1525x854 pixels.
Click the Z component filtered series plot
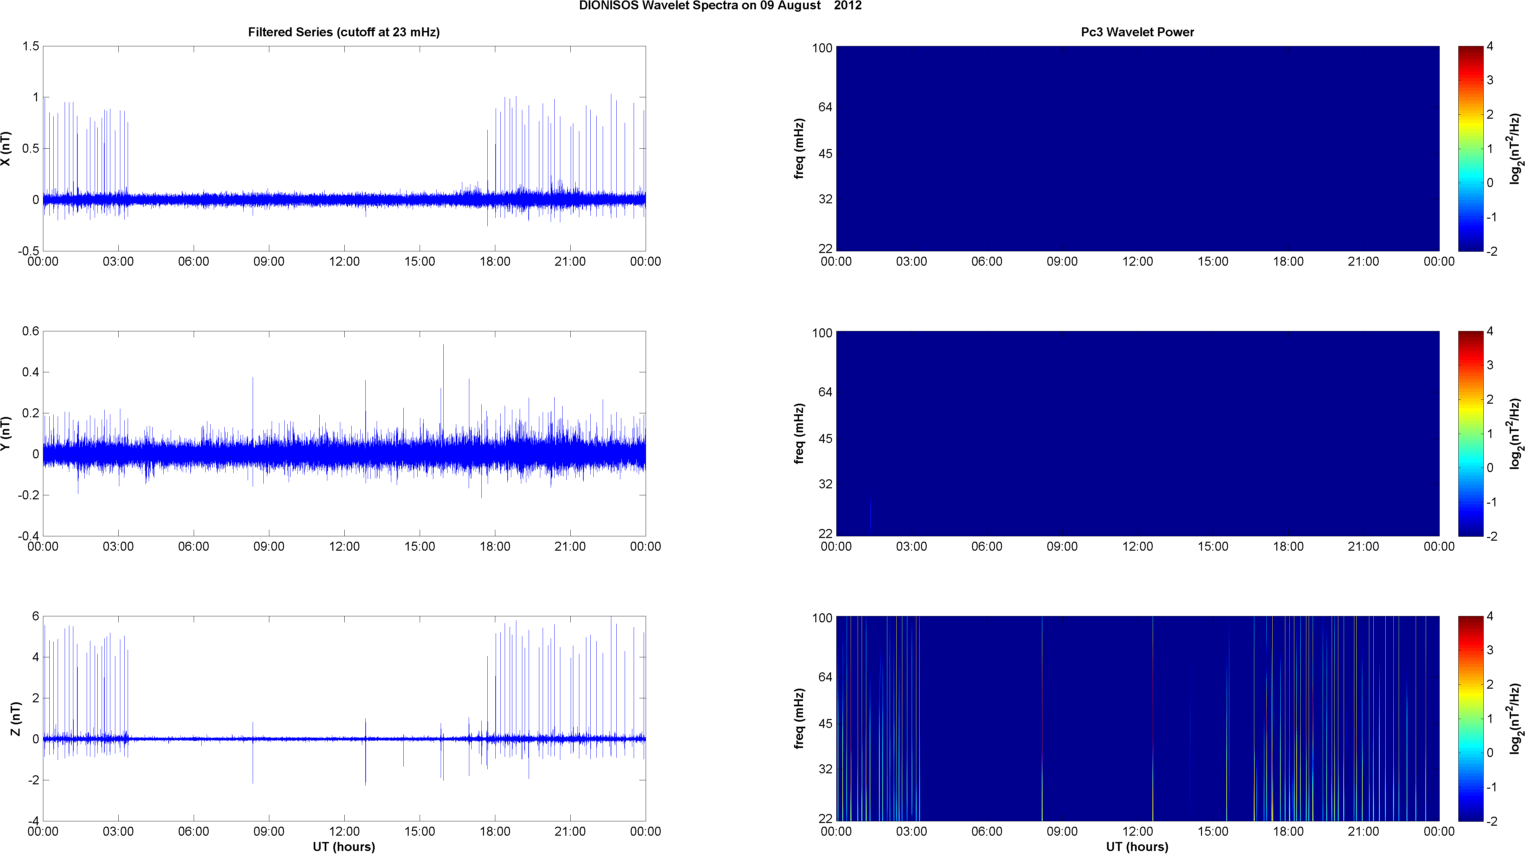[x=344, y=718]
